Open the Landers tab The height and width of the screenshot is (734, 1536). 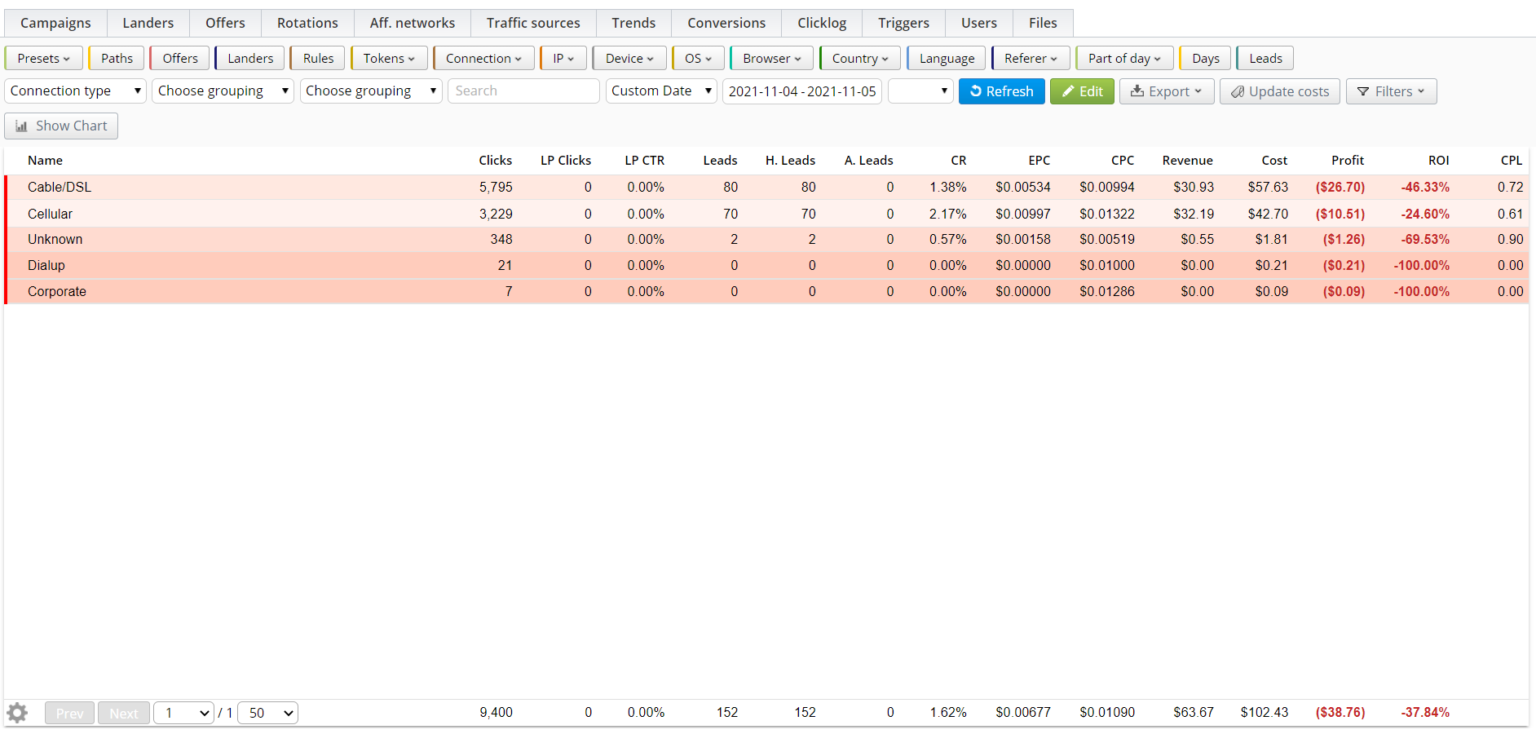click(148, 23)
